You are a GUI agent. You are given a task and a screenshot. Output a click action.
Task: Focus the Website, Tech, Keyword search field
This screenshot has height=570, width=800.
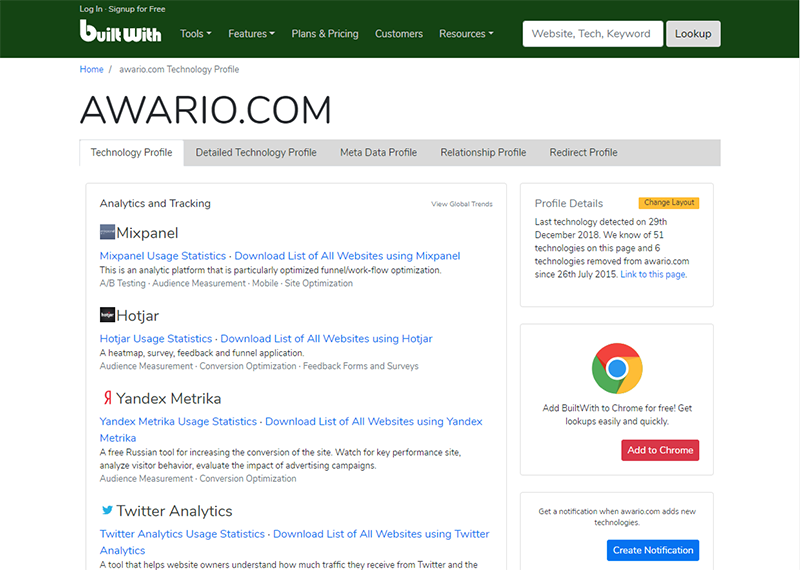click(593, 34)
